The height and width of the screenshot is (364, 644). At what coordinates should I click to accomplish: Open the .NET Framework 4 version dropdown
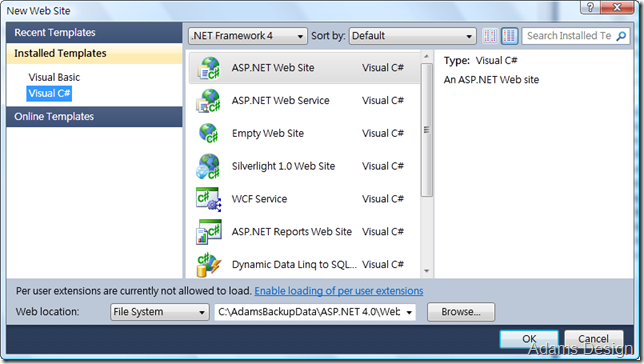248,36
